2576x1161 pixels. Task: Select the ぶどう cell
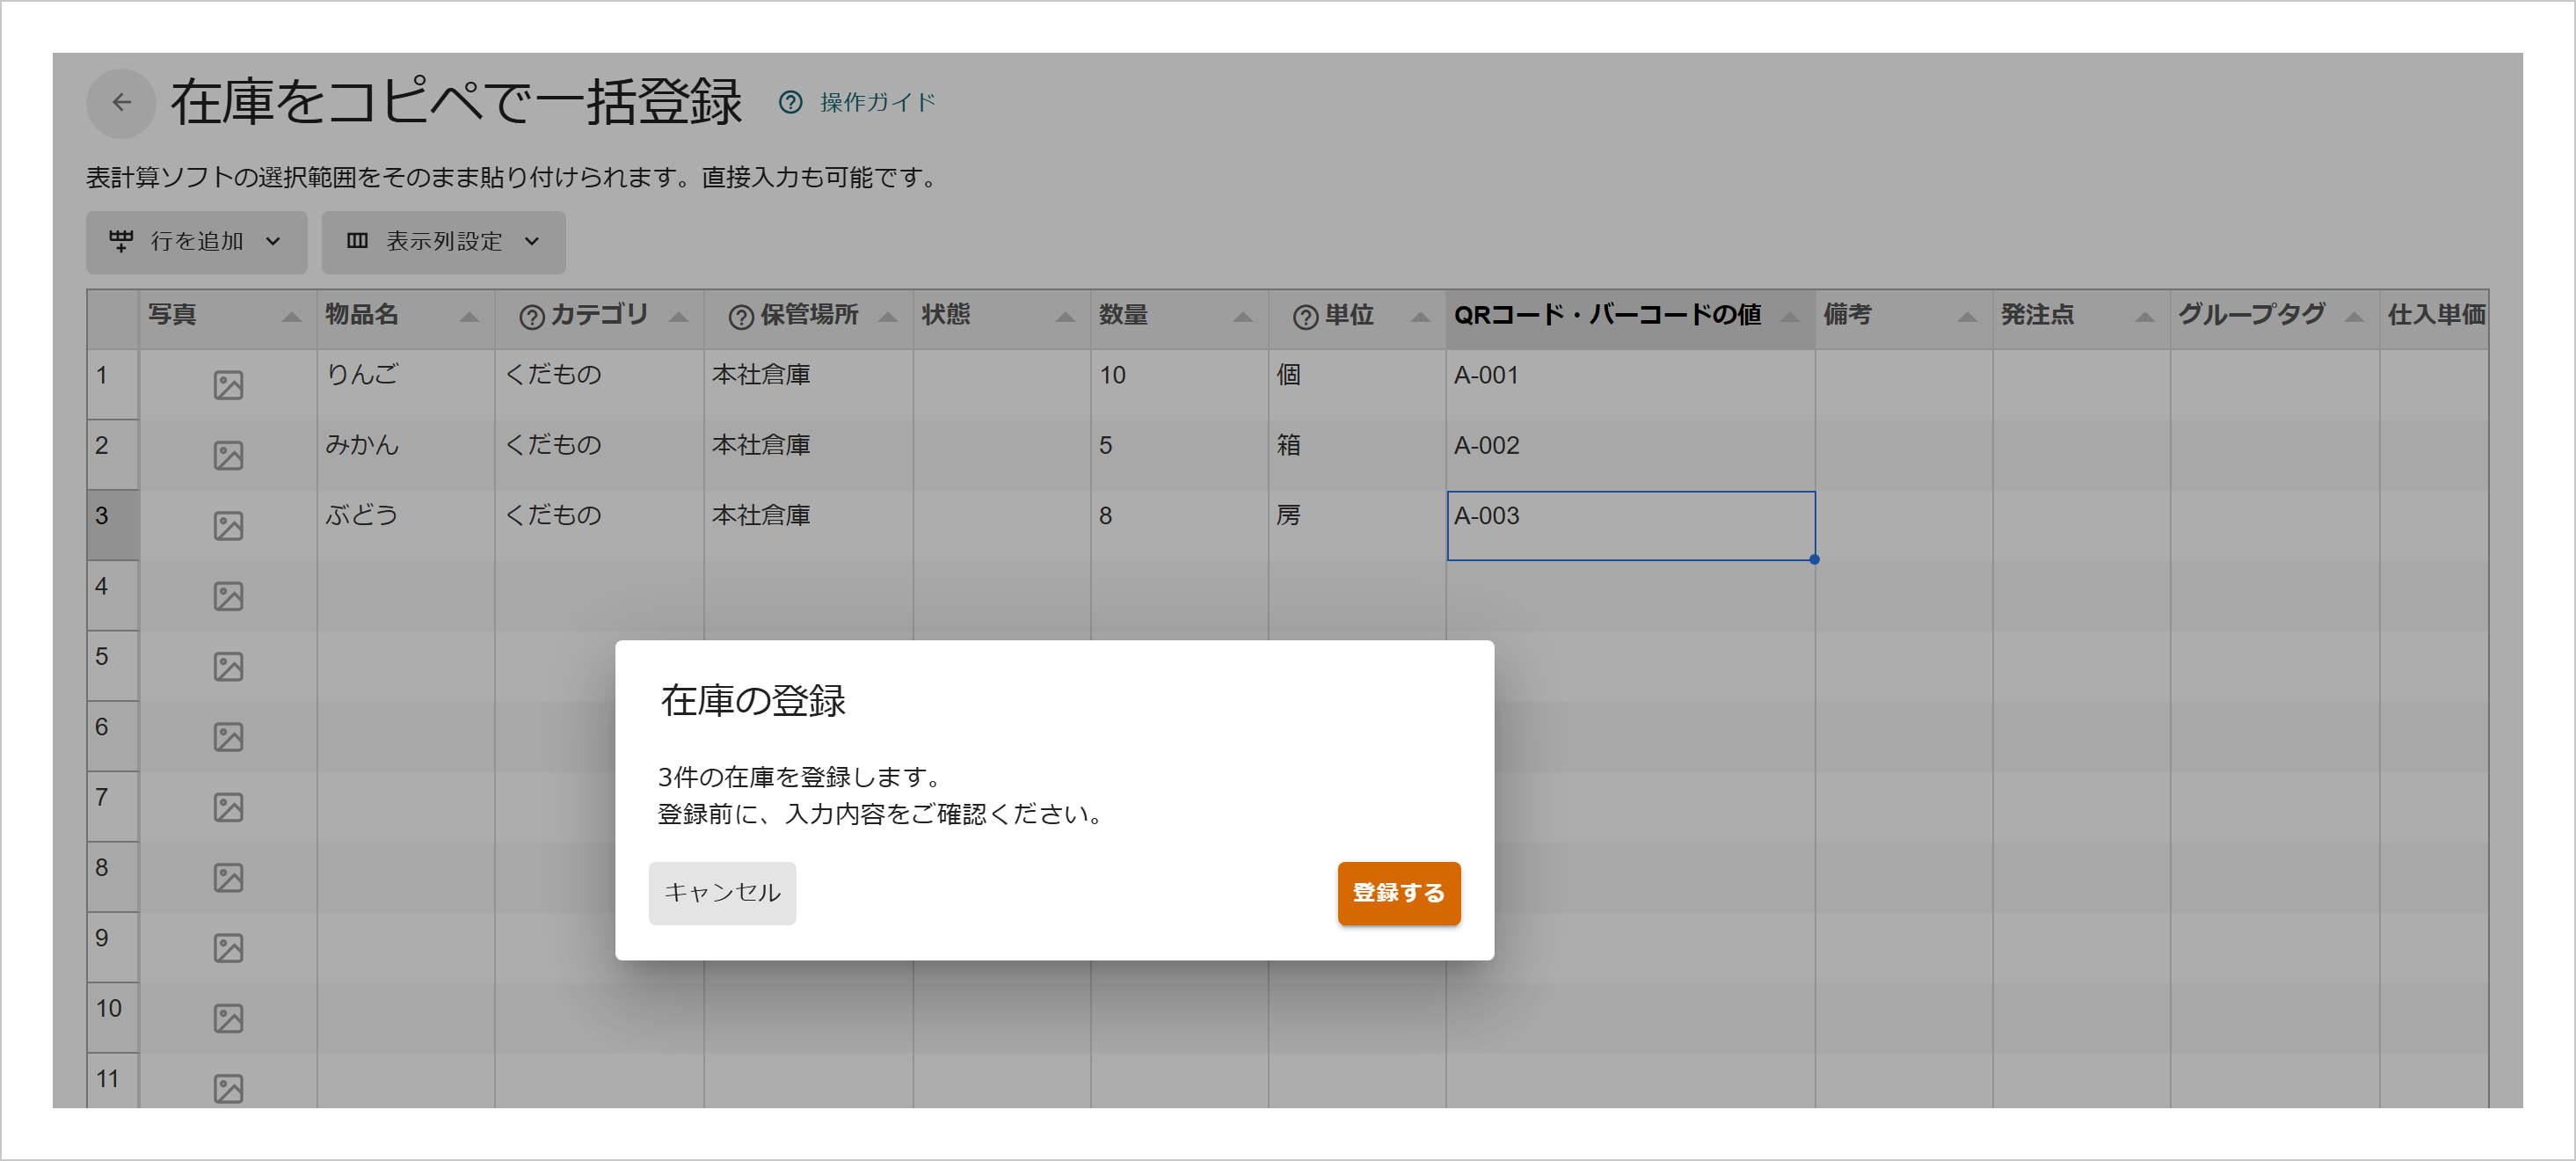(405, 525)
